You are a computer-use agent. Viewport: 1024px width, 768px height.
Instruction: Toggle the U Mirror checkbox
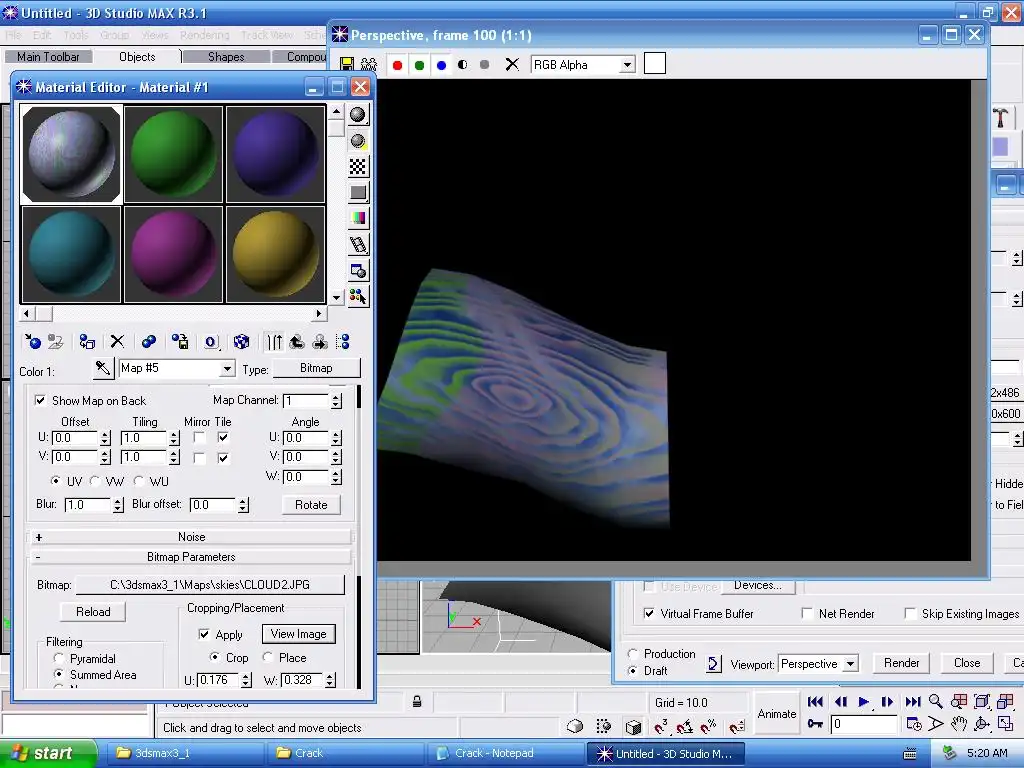click(199, 438)
